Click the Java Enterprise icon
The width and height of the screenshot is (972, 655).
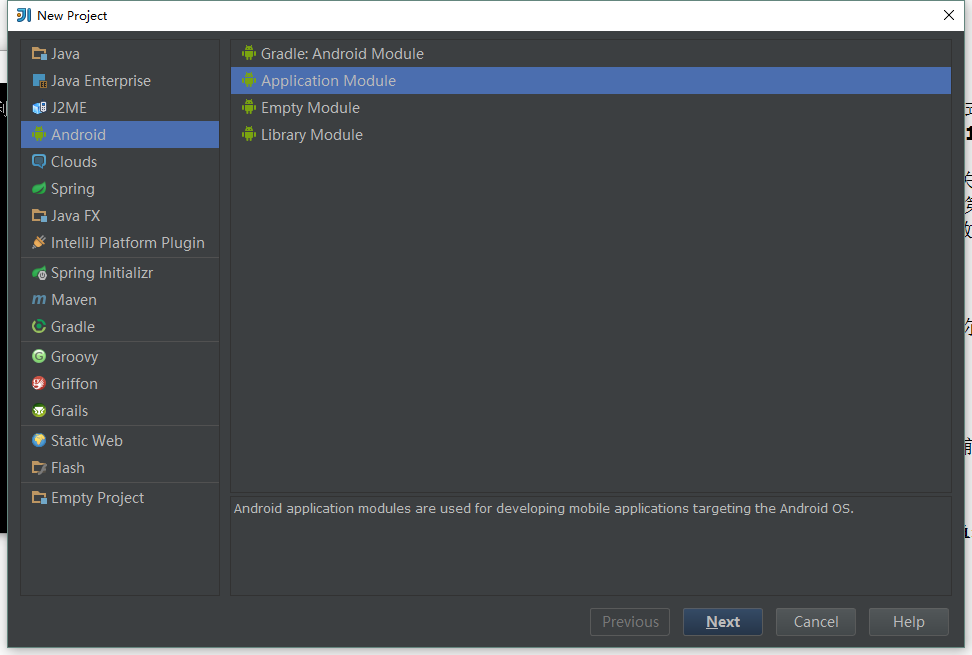[x=39, y=81]
